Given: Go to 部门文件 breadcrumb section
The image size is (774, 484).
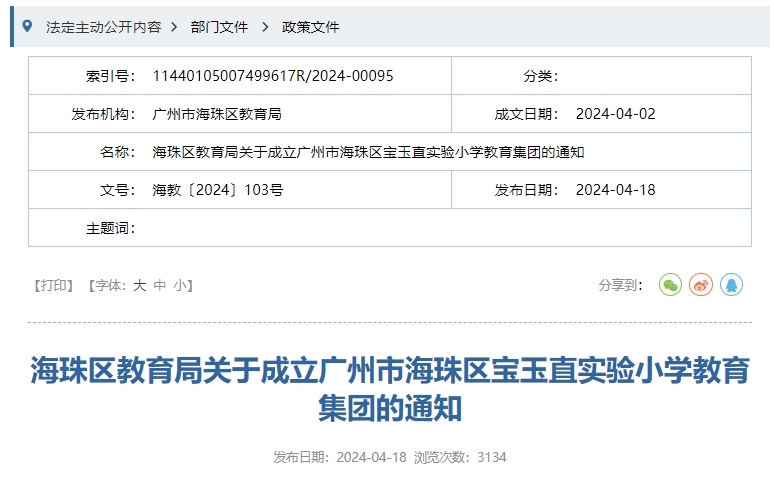Looking at the screenshot, I should click(219, 27).
